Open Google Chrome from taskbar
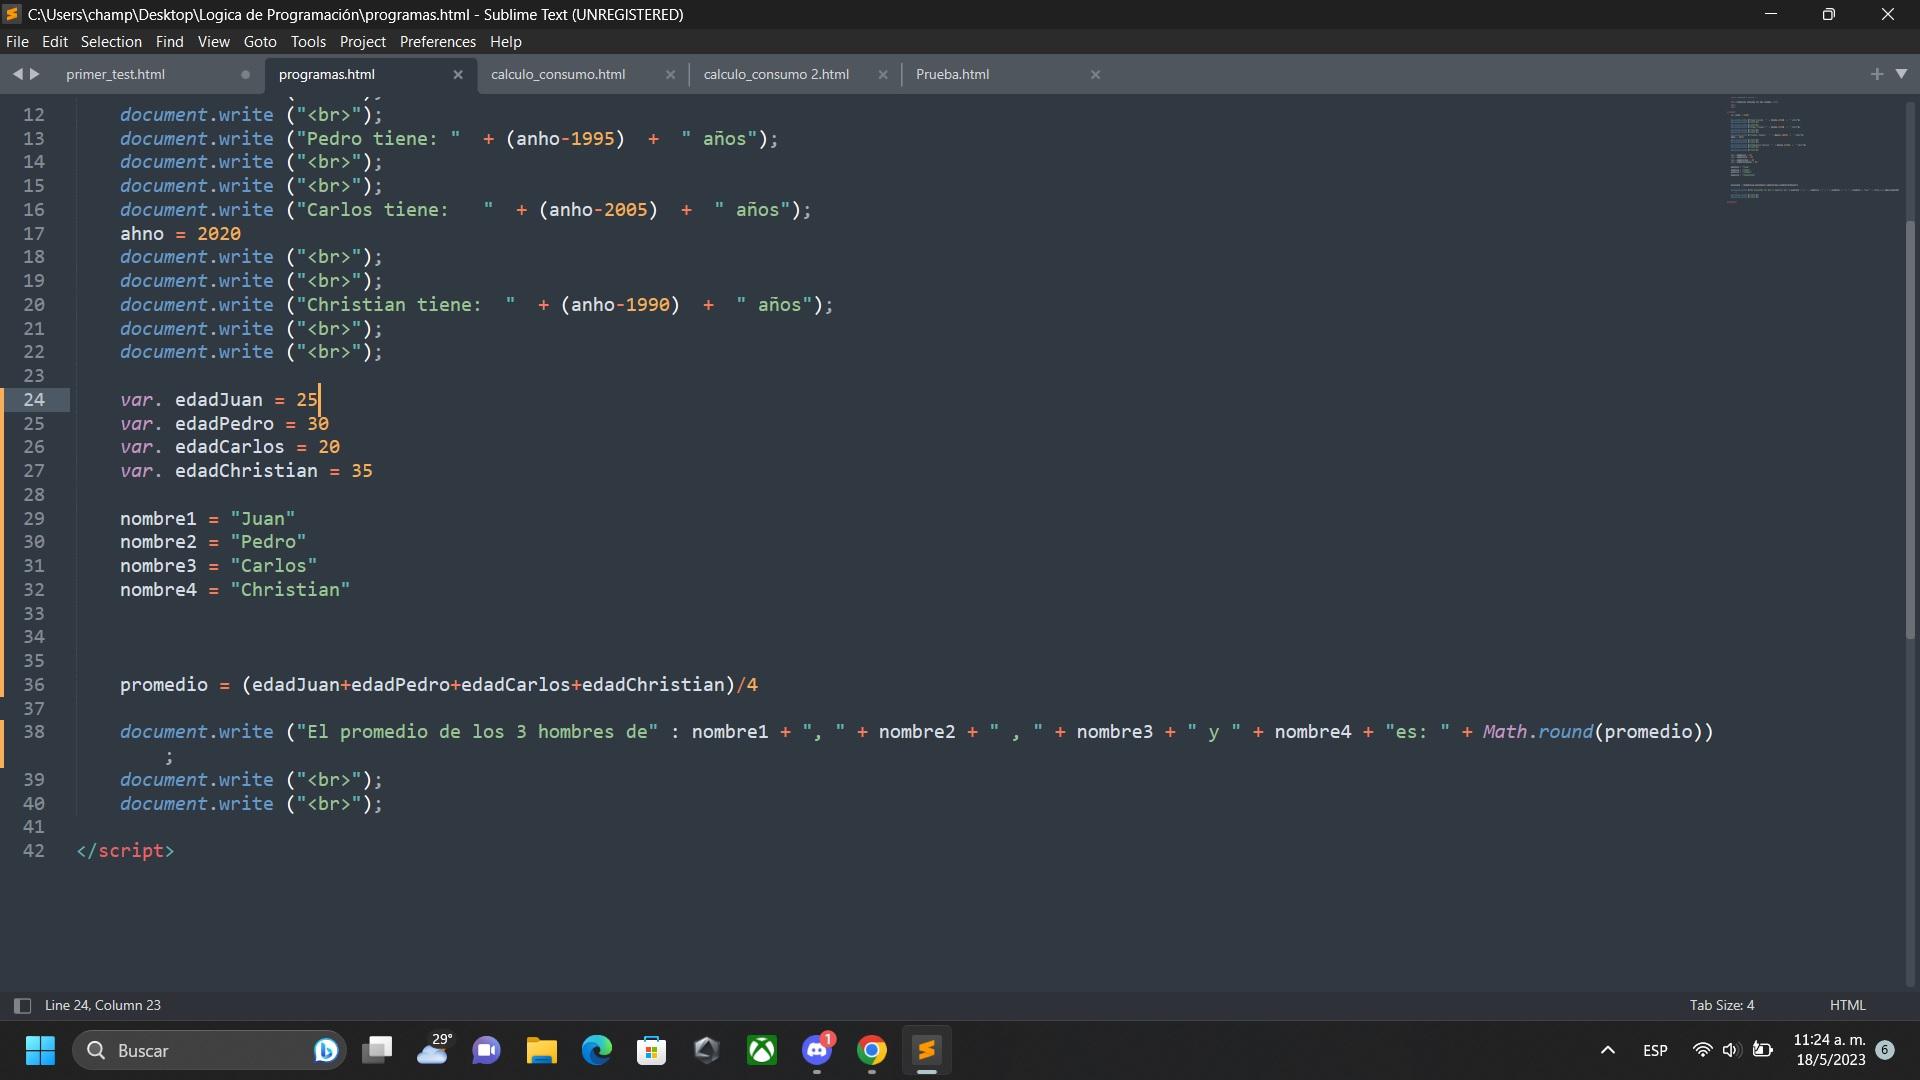The width and height of the screenshot is (1920, 1080). click(872, 1050)
